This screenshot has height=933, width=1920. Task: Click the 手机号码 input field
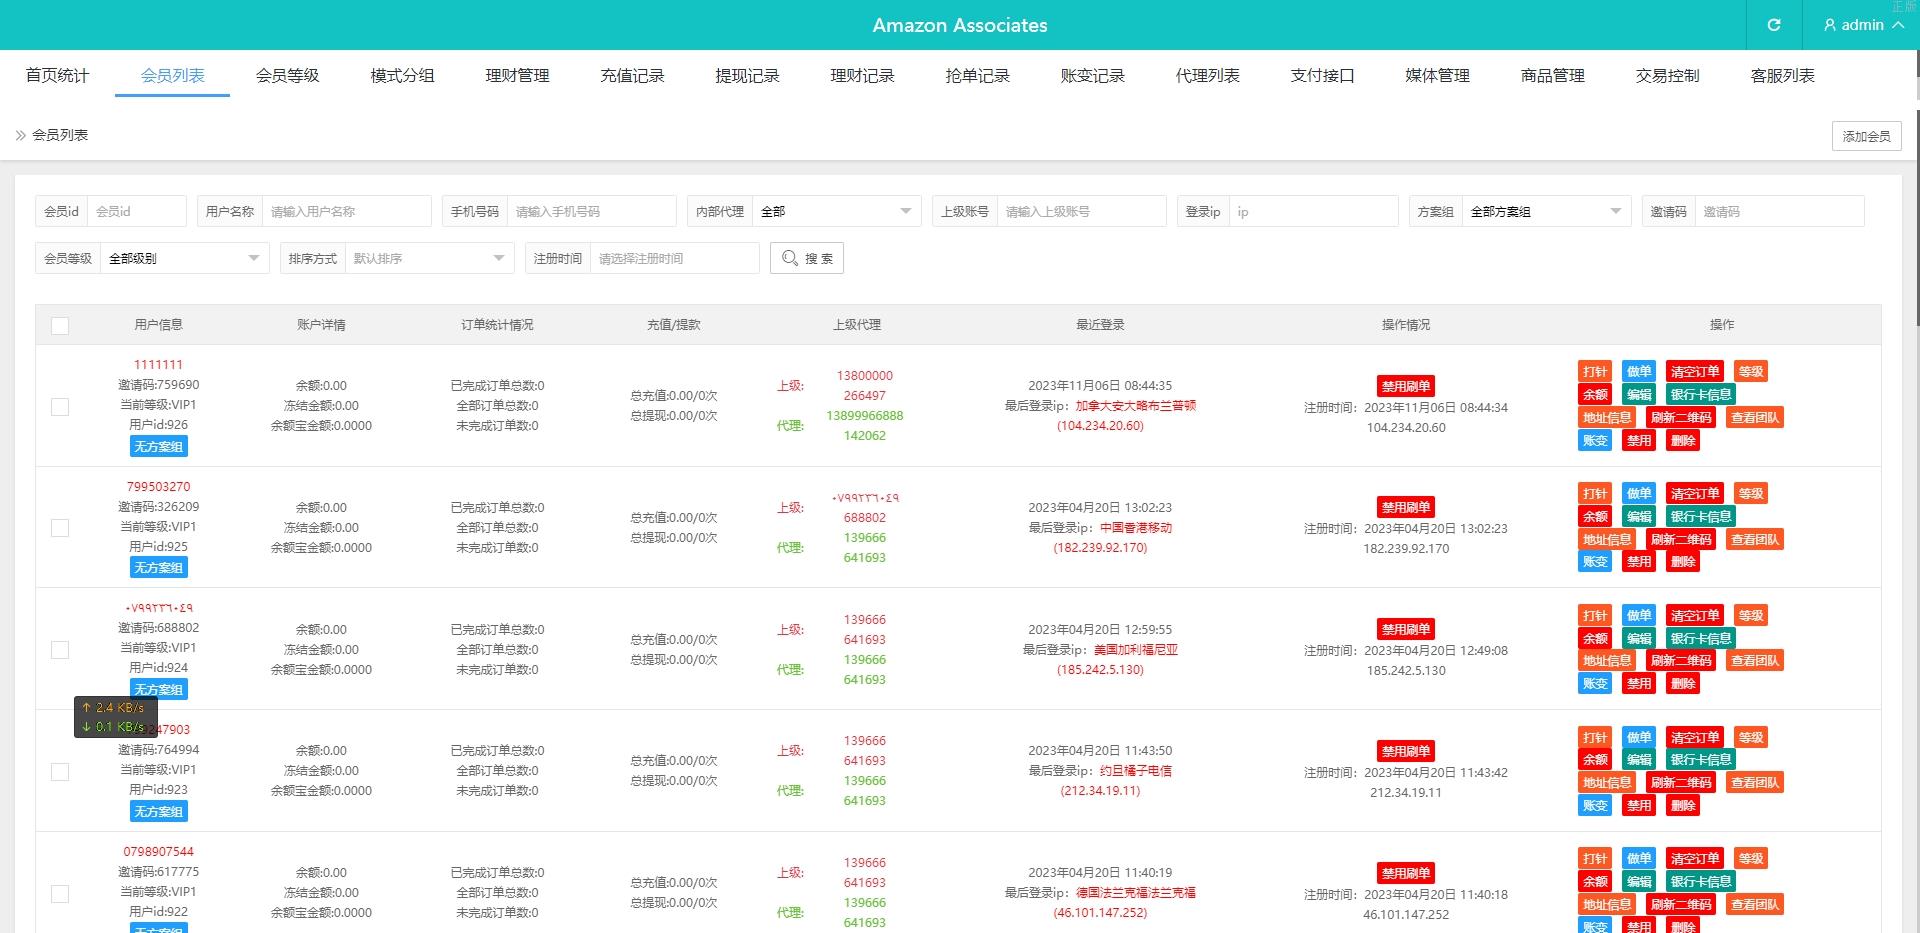591,211
